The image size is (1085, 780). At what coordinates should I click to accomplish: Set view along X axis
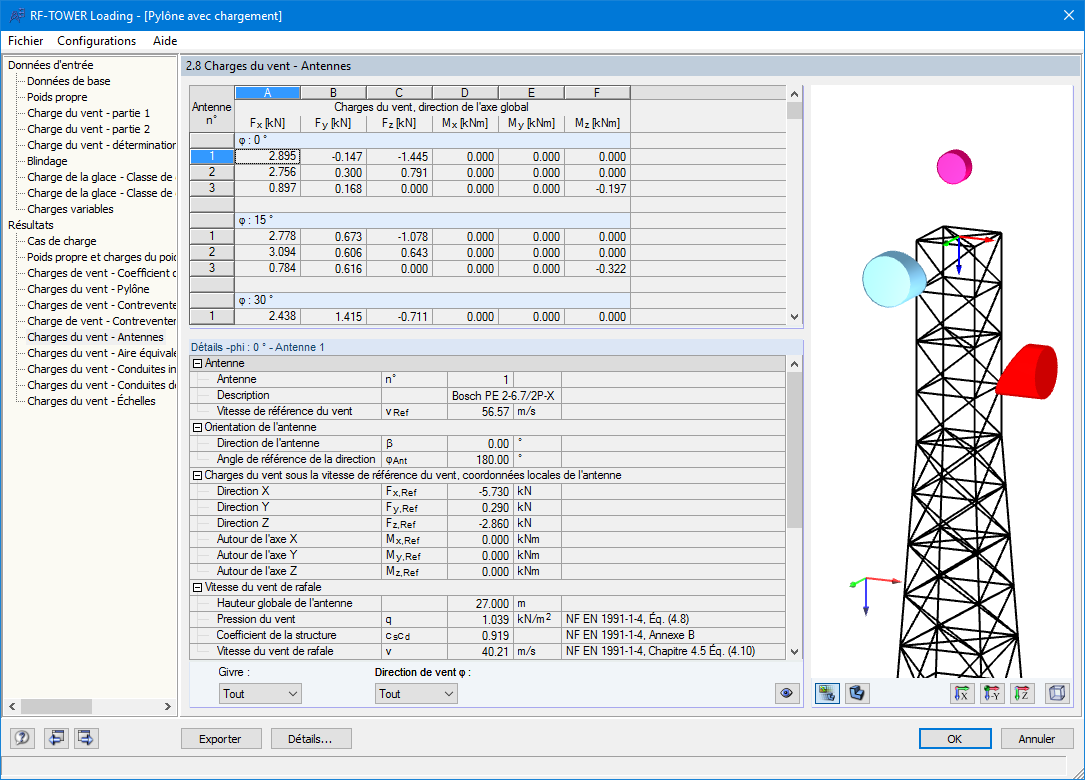962,693
